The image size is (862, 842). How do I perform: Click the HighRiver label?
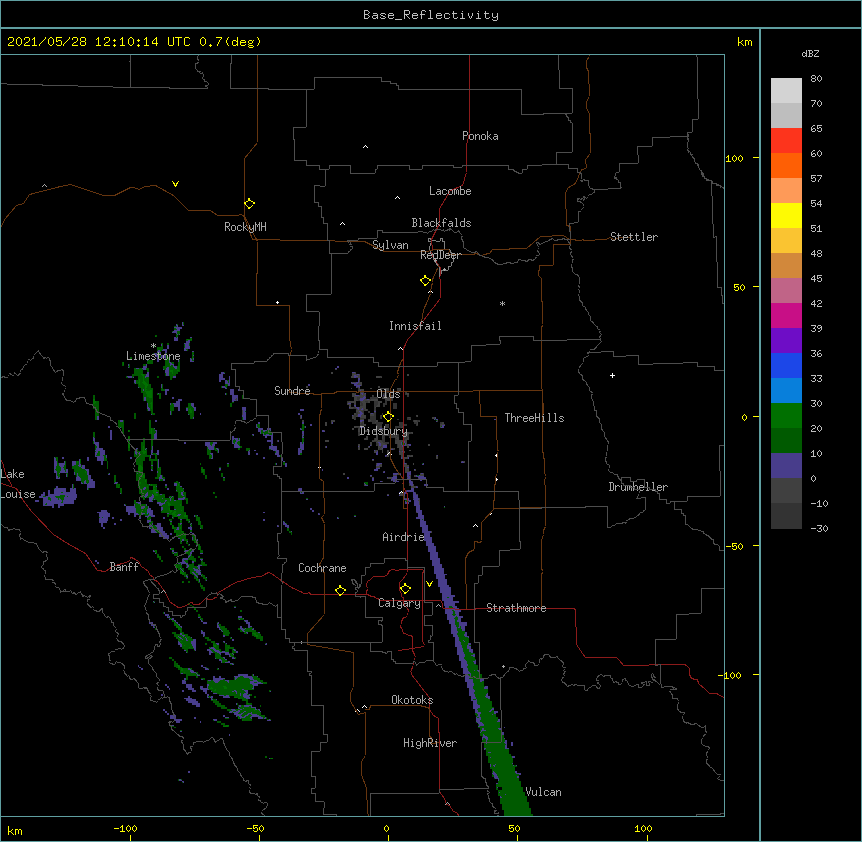[430, 743]
